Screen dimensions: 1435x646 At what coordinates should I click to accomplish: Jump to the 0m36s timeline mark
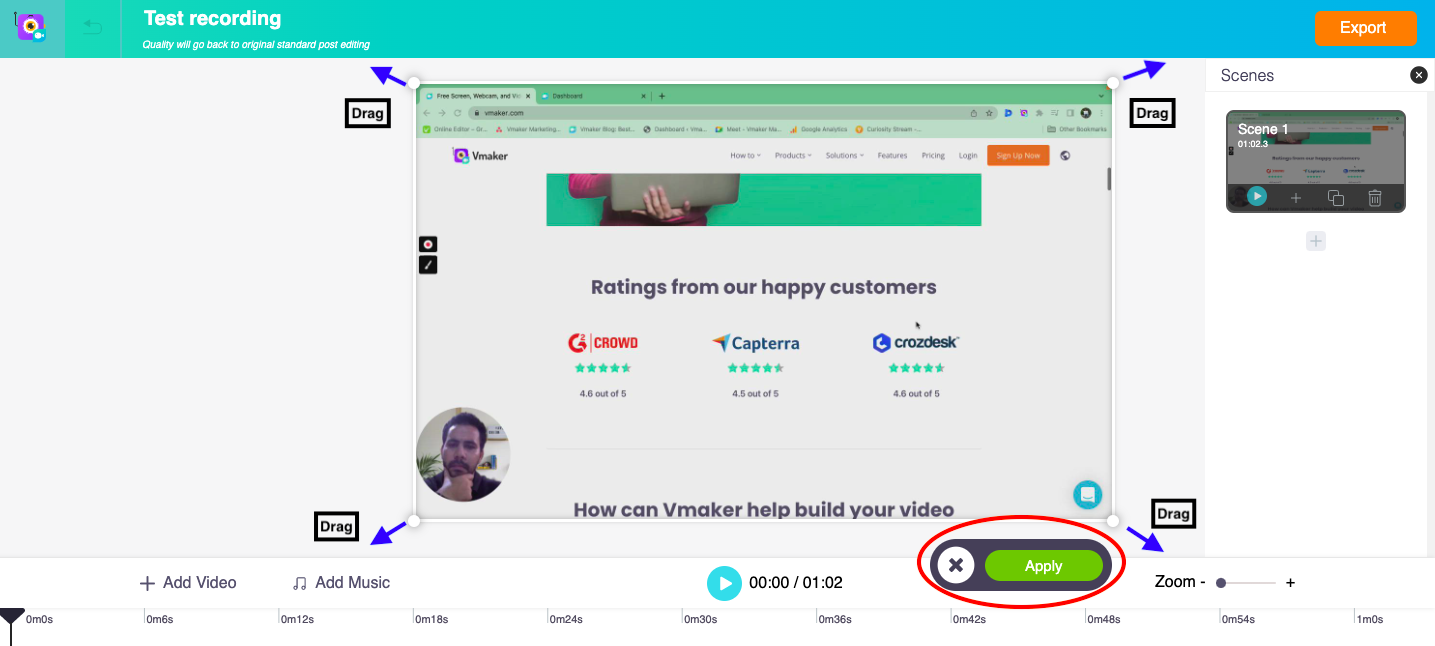[835, 619]
